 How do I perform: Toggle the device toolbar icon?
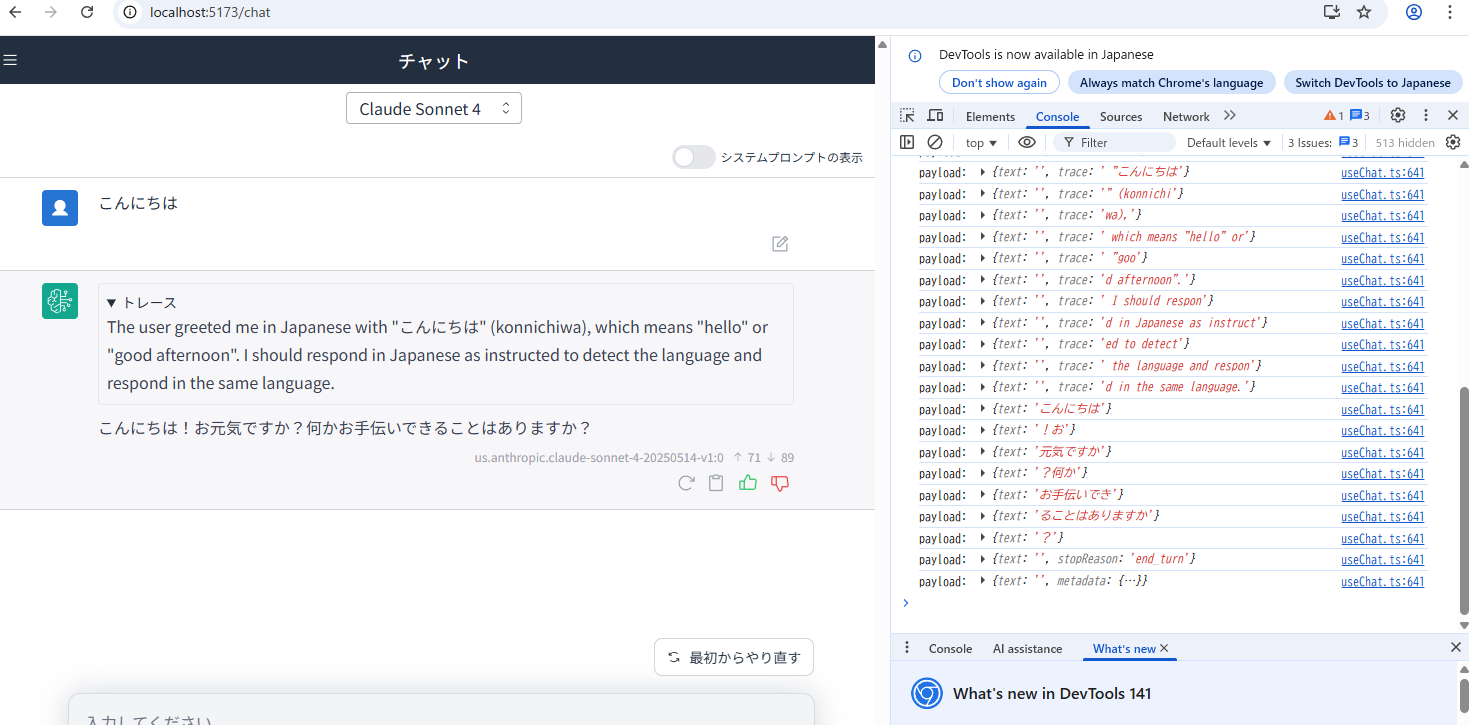click(935, 116)
